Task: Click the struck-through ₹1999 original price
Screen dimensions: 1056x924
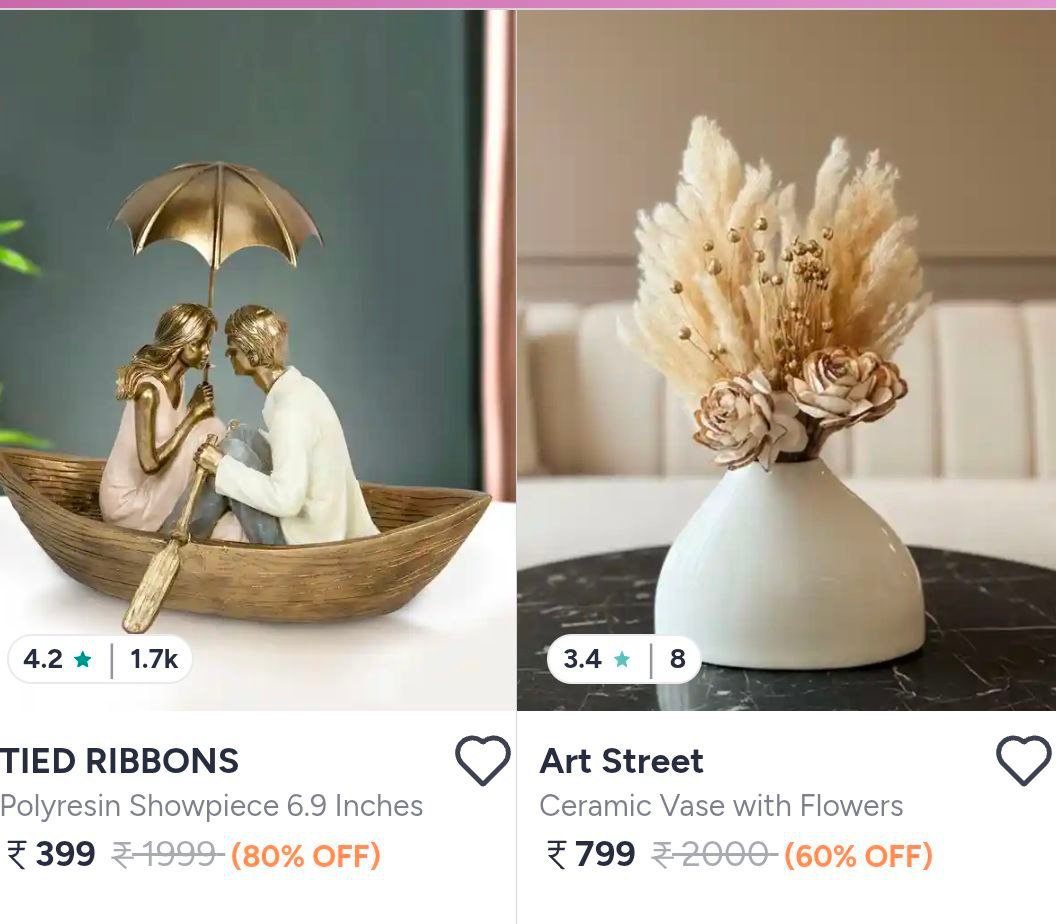Action: pyautogui.click(x=167, y=855)
